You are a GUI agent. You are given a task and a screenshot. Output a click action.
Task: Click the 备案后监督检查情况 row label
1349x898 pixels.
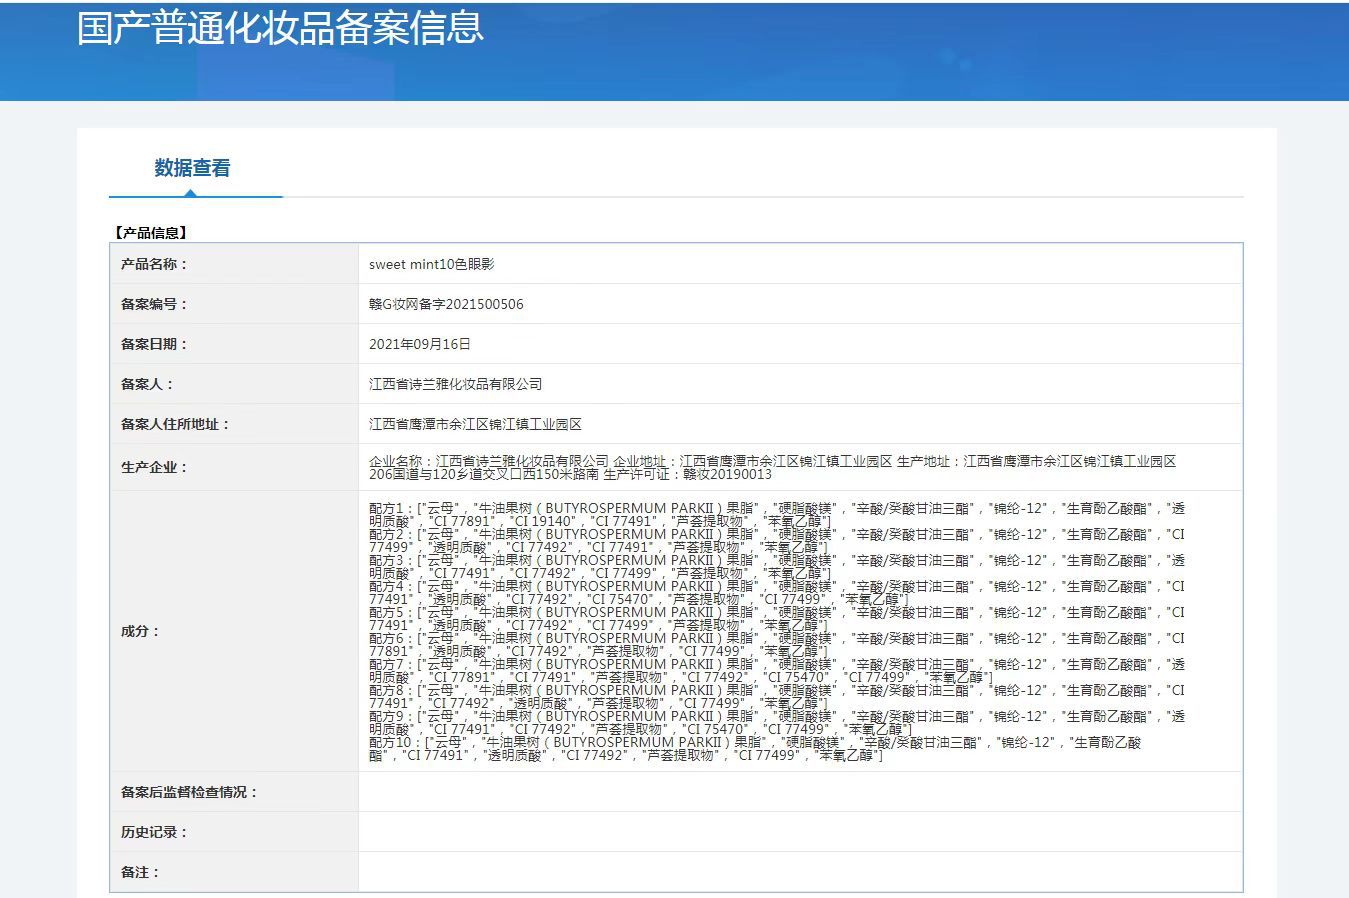point(189,792)
